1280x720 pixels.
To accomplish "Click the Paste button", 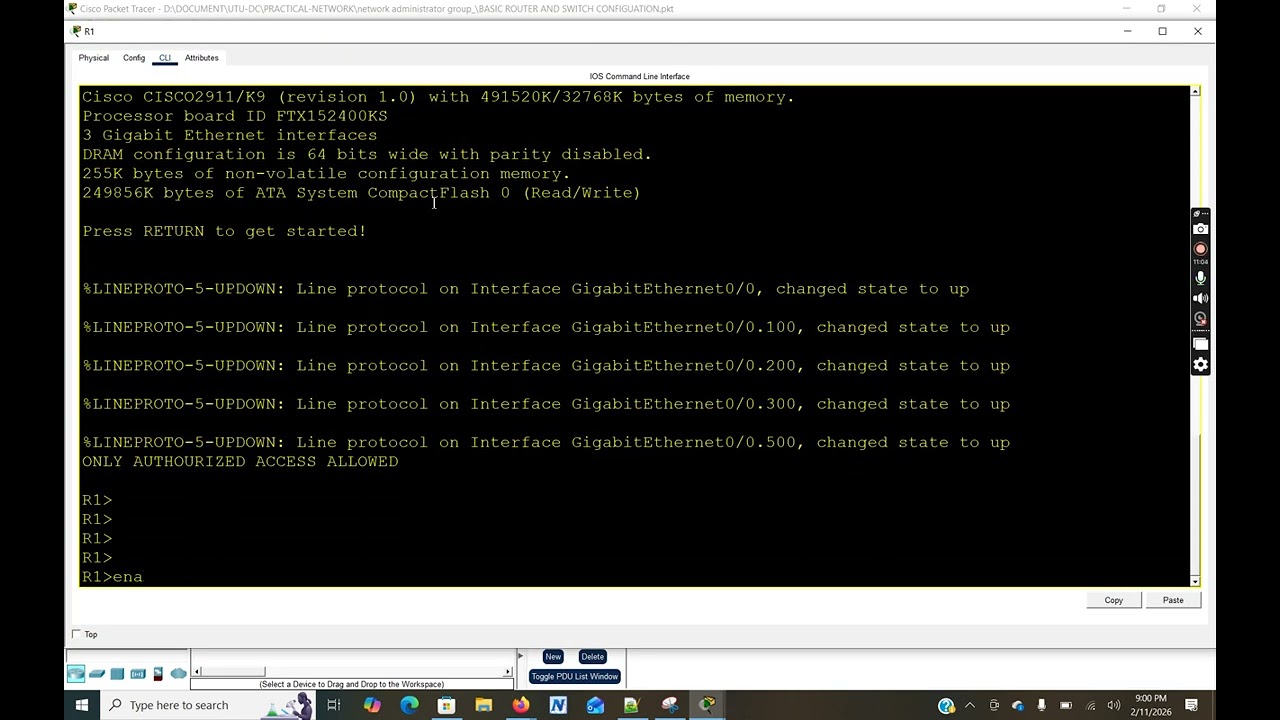I will click(1173, 600).
